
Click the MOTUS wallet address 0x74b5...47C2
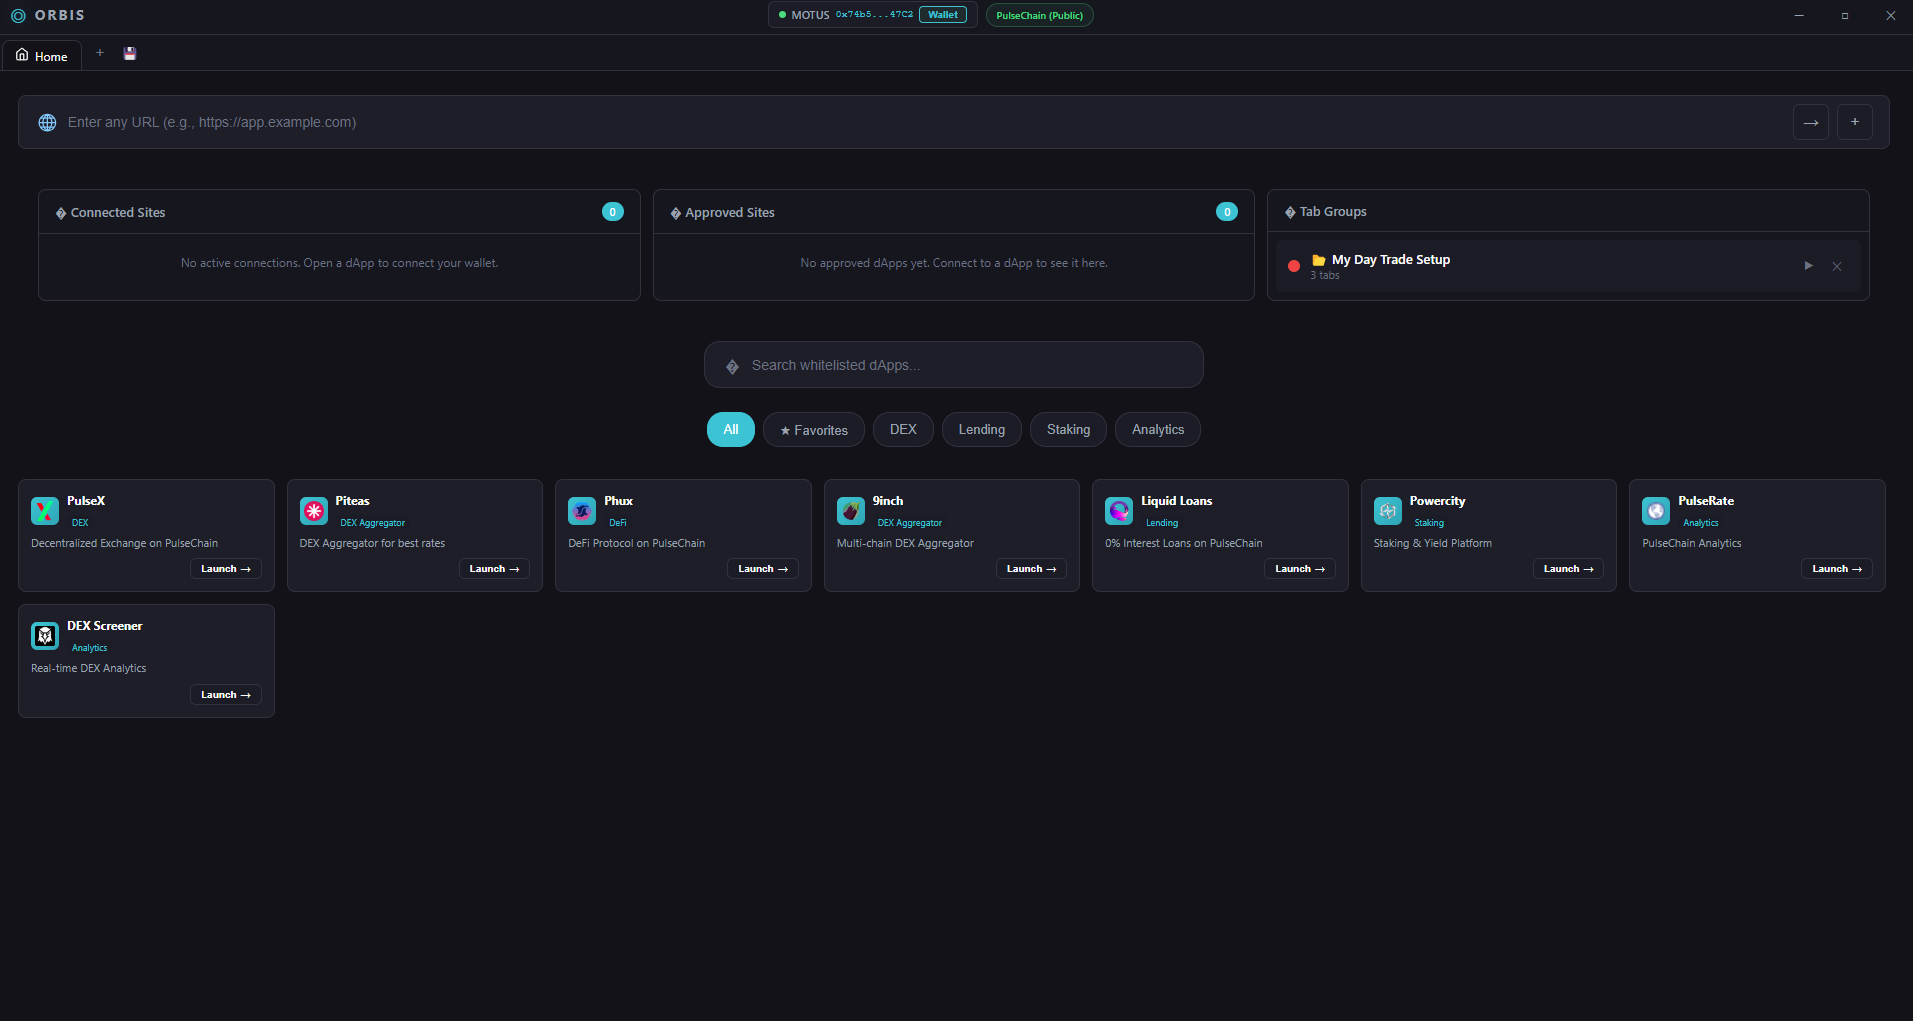(x=874, y=15)
